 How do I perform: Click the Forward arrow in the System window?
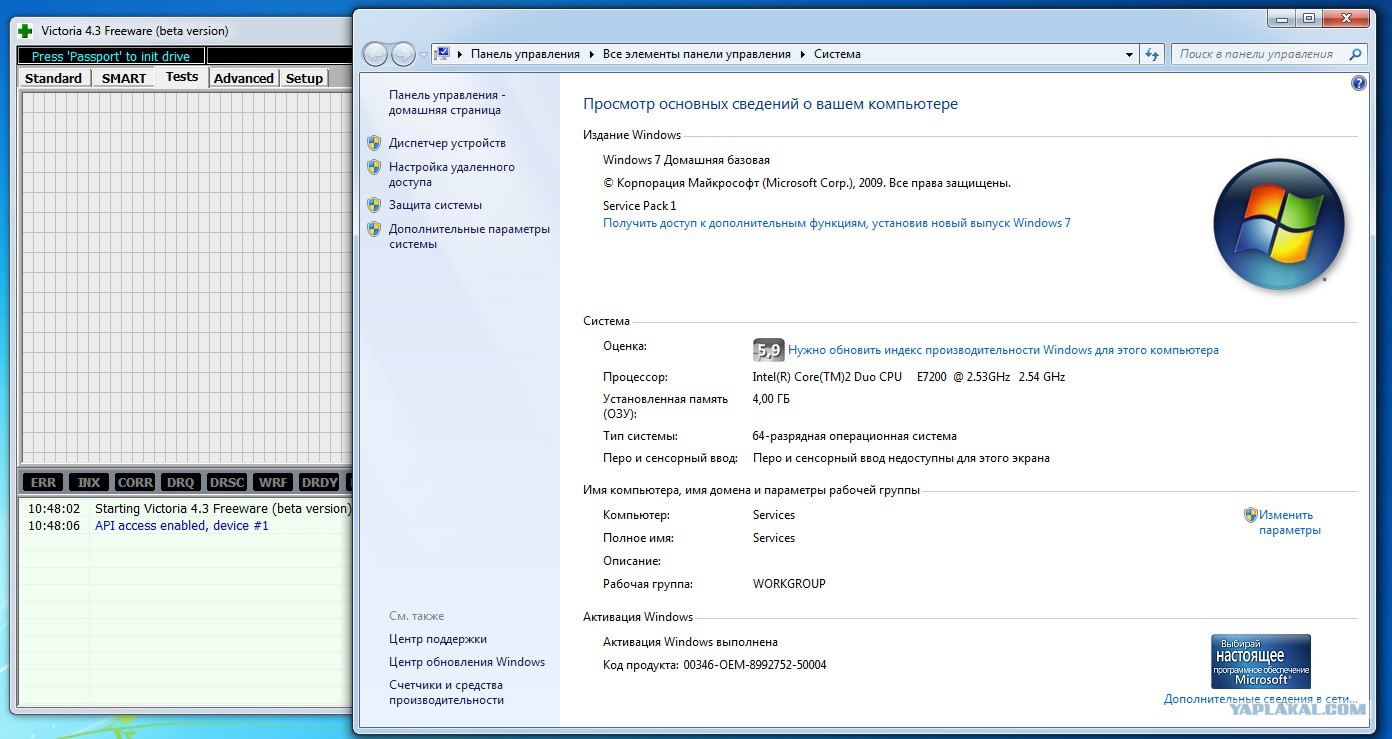403,54
